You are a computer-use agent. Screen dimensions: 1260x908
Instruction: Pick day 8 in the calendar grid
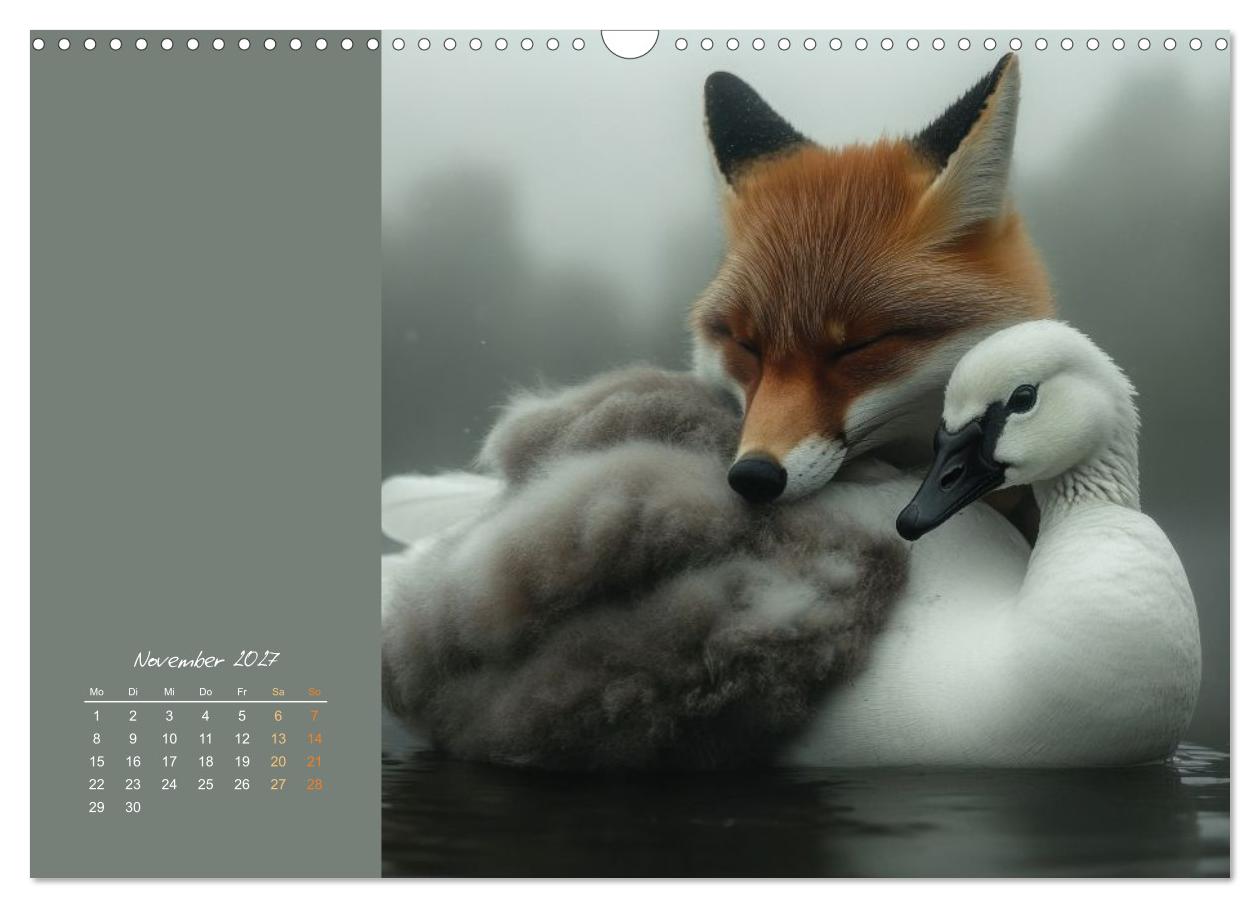coord(96,739)
